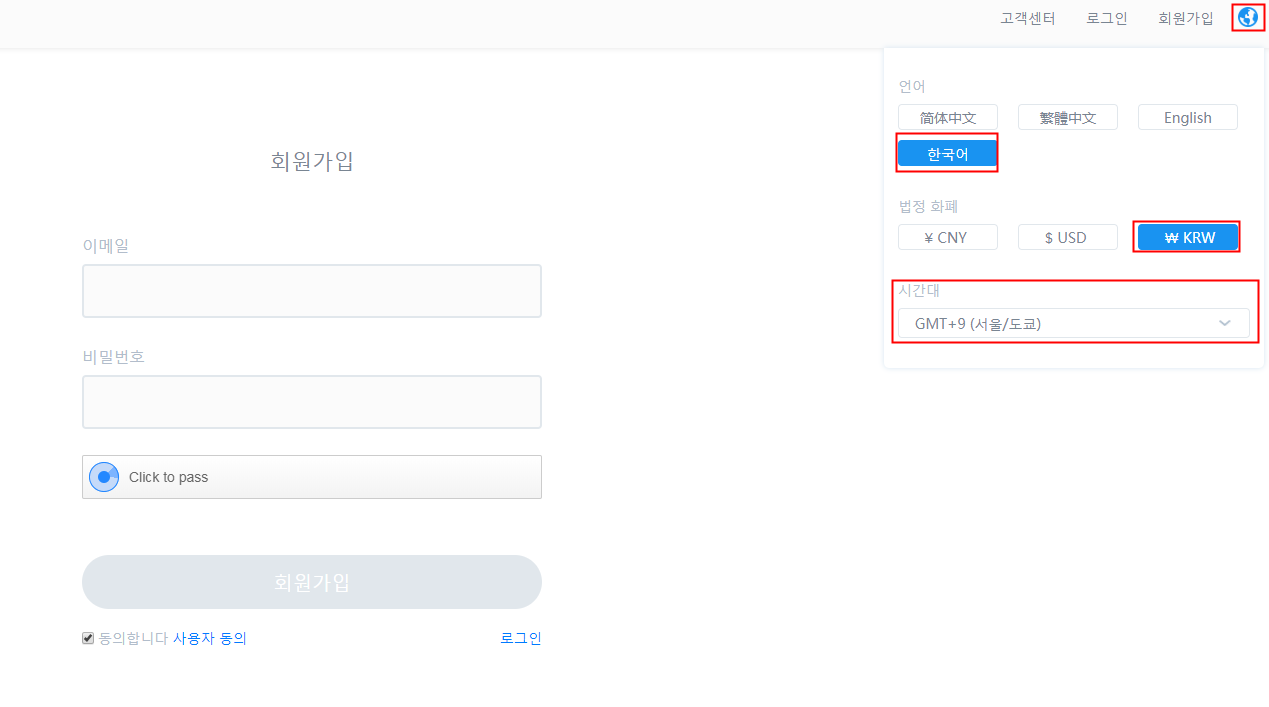The width and height of the screenshot is (1269, 707).
Task: Open the 고객센터 menu item
Action: pyautogui.click(x=1027, y=17)
